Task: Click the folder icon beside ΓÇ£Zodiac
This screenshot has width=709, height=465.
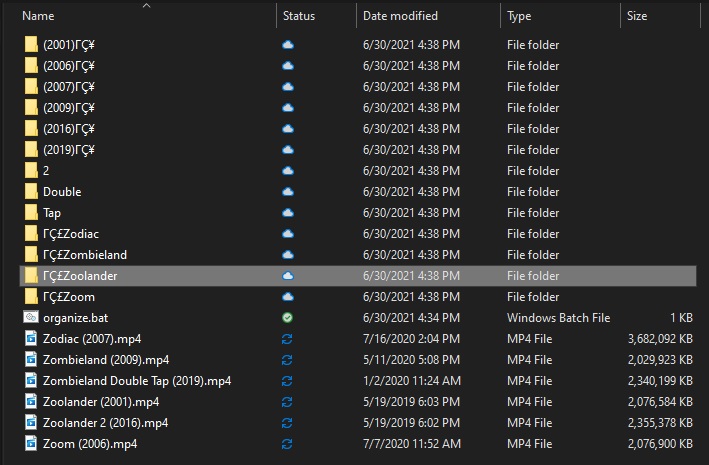Action: (x=31, y=234)
